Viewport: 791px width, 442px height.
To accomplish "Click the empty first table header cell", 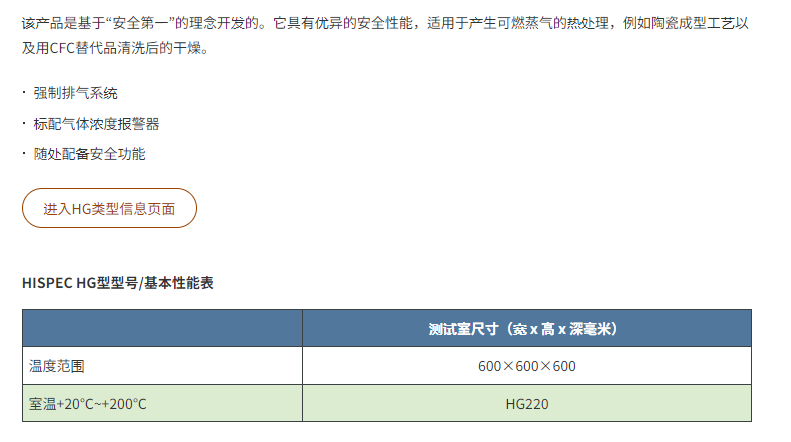I will pyautogui.click(x=162, y=328).
